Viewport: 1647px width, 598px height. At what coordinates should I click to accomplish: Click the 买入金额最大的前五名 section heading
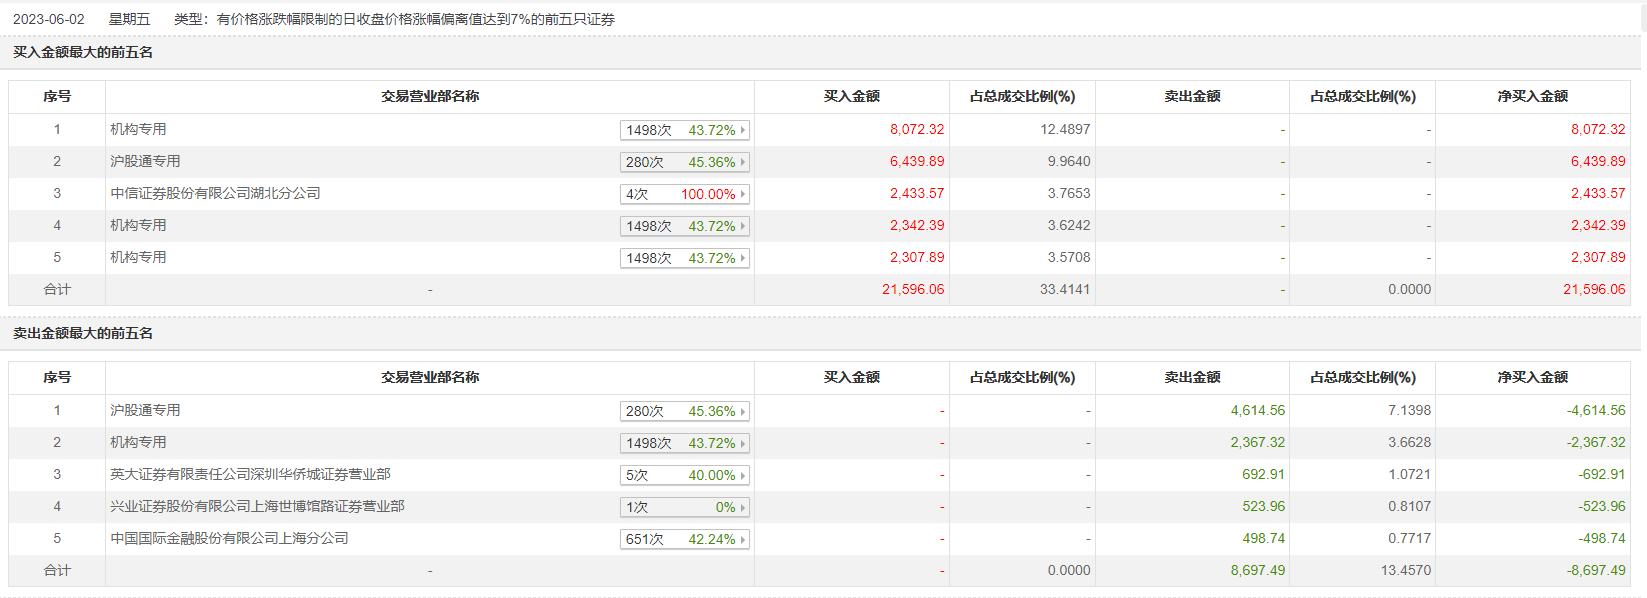83,52
